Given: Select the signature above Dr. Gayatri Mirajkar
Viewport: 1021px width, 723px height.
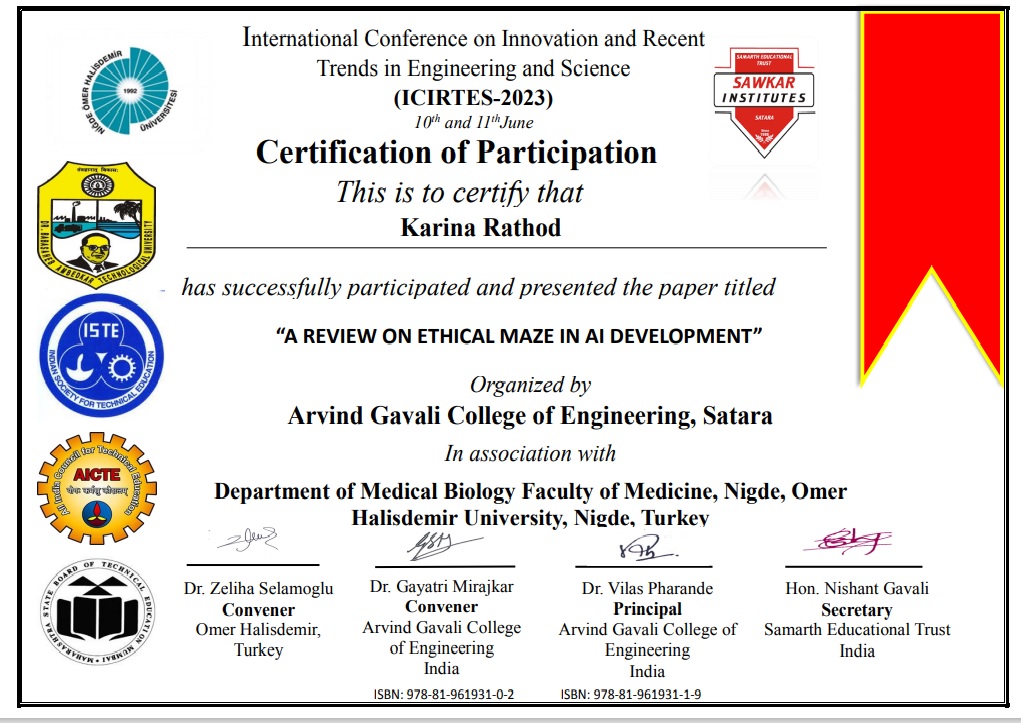Looking at the screenshot, I should click(443, 545).
